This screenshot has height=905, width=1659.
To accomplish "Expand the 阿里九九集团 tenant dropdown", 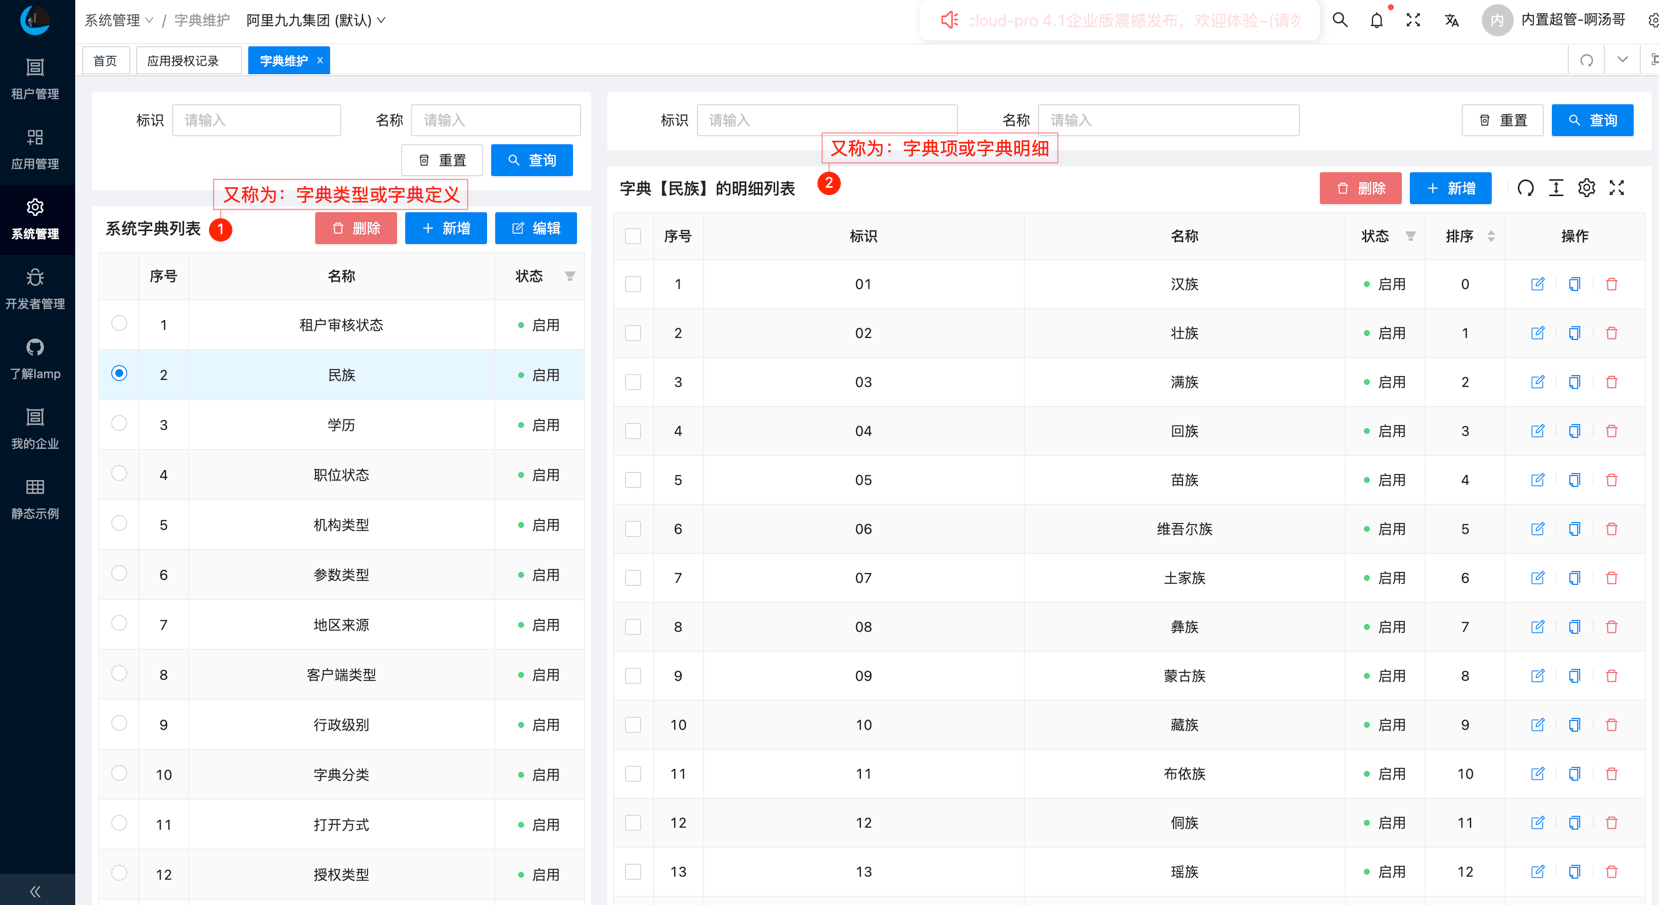I will 316,20.
